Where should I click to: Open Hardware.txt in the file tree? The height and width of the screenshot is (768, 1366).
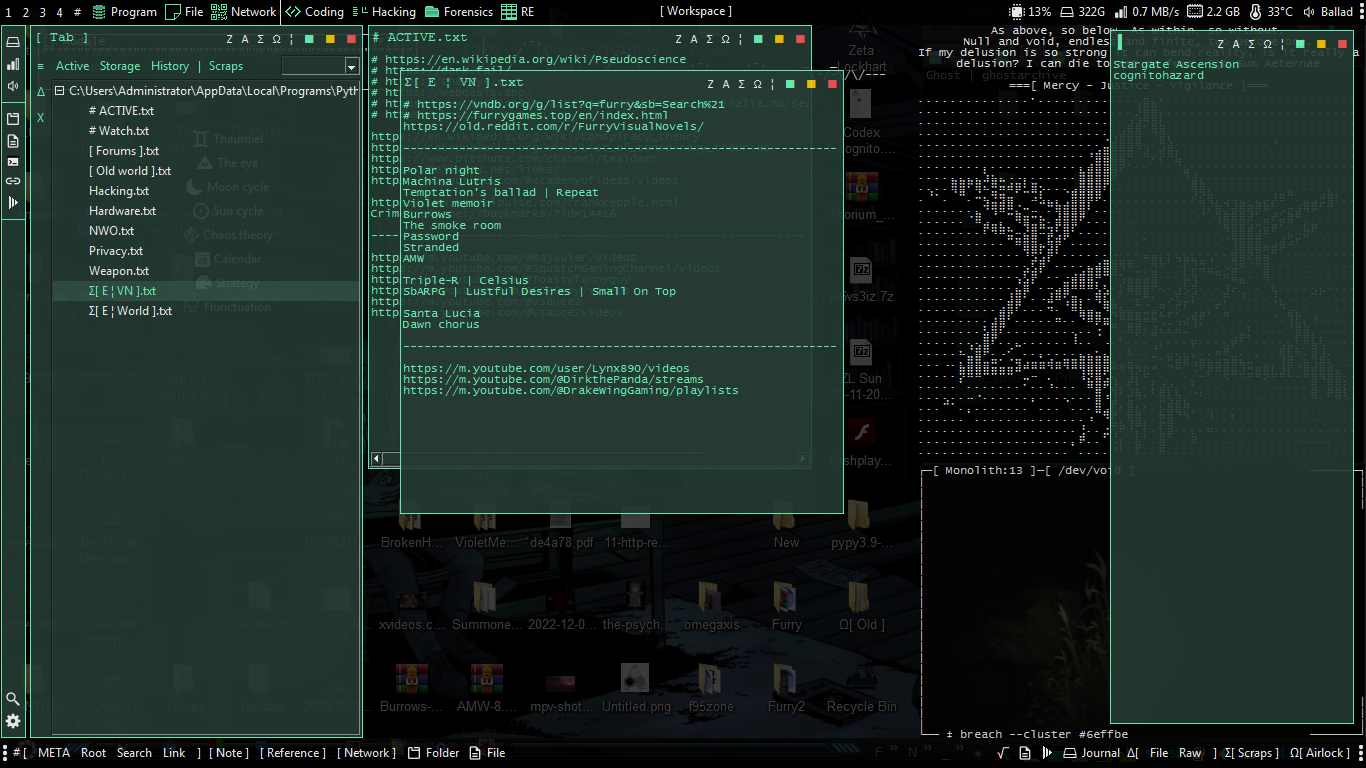coord(123,211)
